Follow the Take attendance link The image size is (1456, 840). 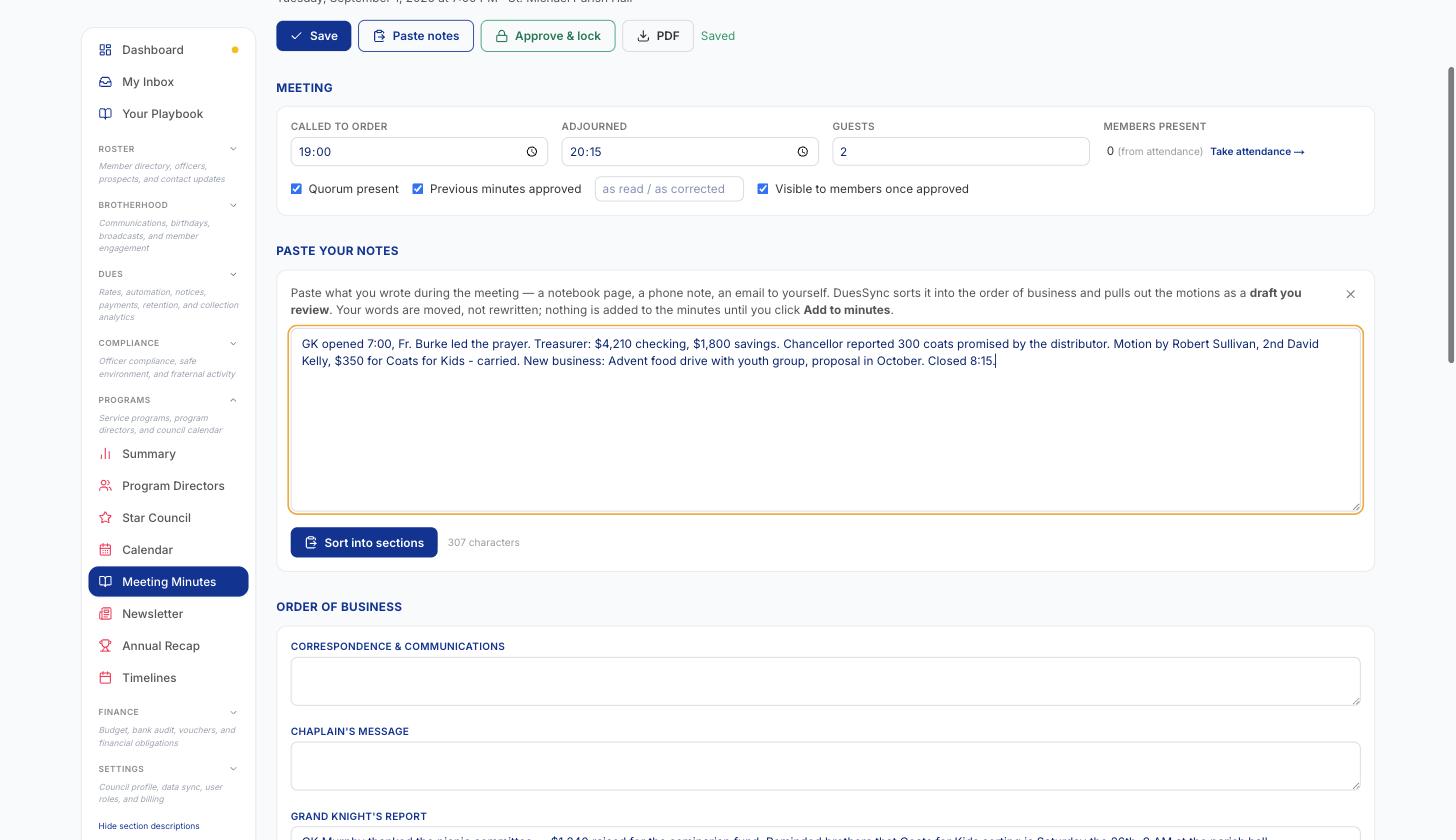tap(1257, 152)
